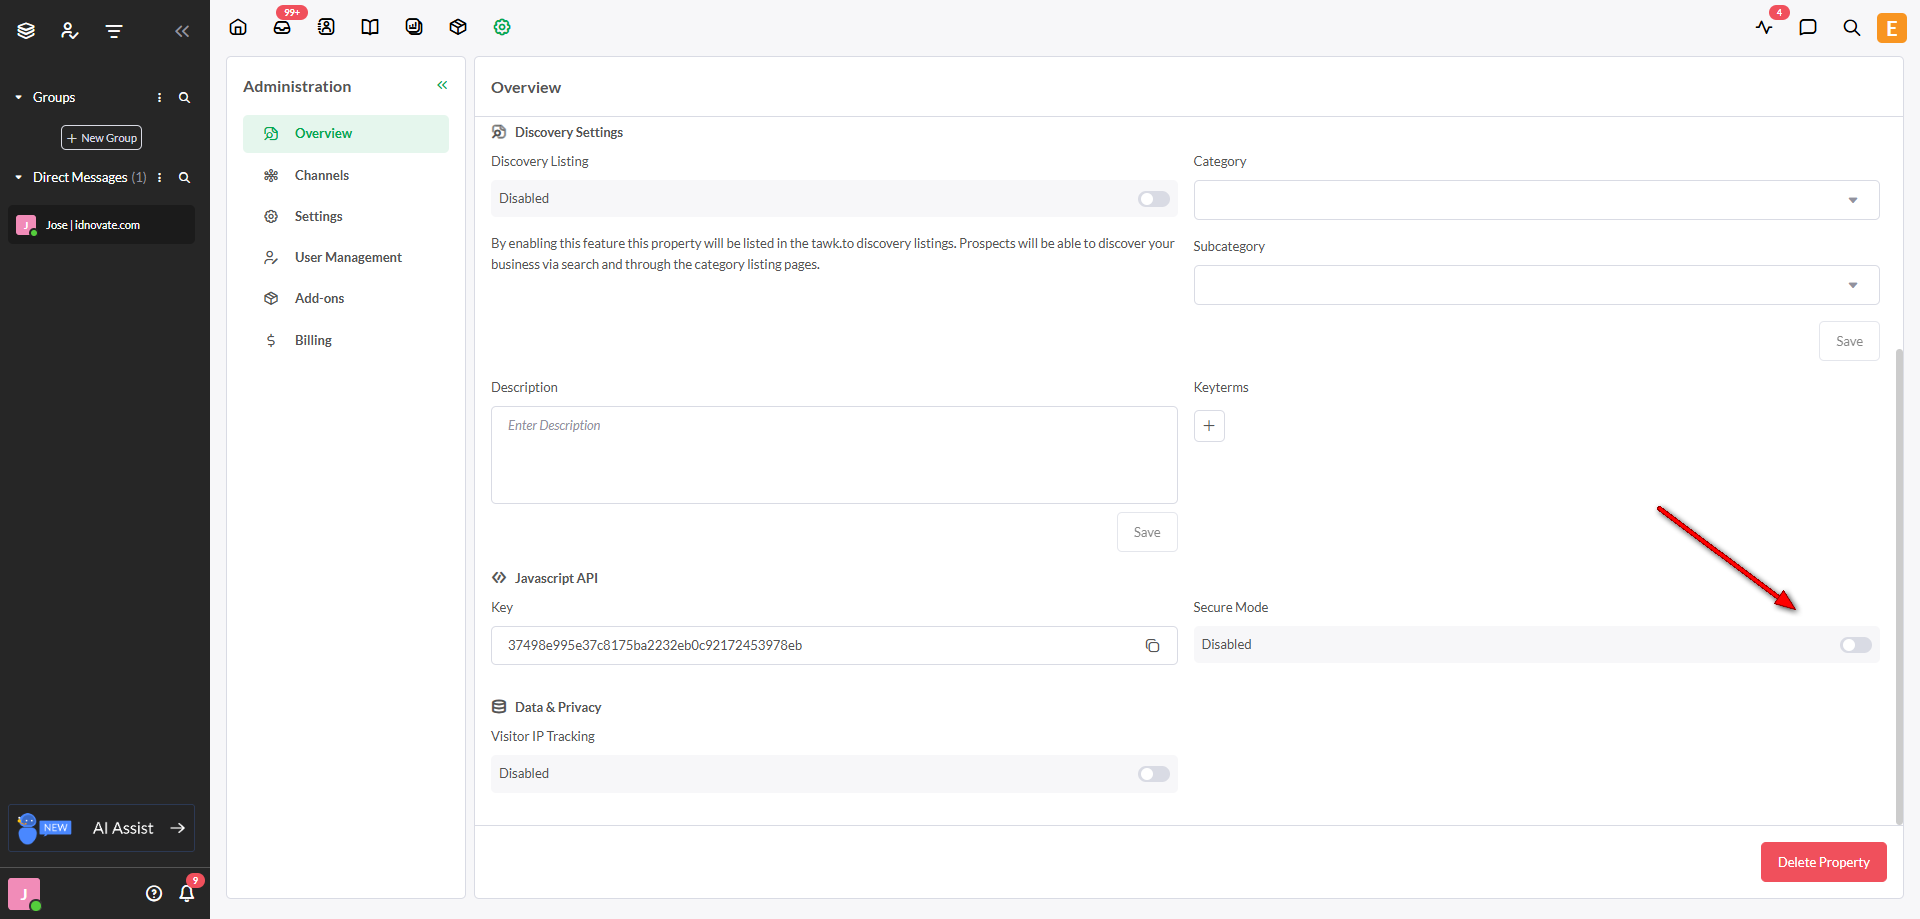Open the contacts icon in top bar

[x=326, y=27]
